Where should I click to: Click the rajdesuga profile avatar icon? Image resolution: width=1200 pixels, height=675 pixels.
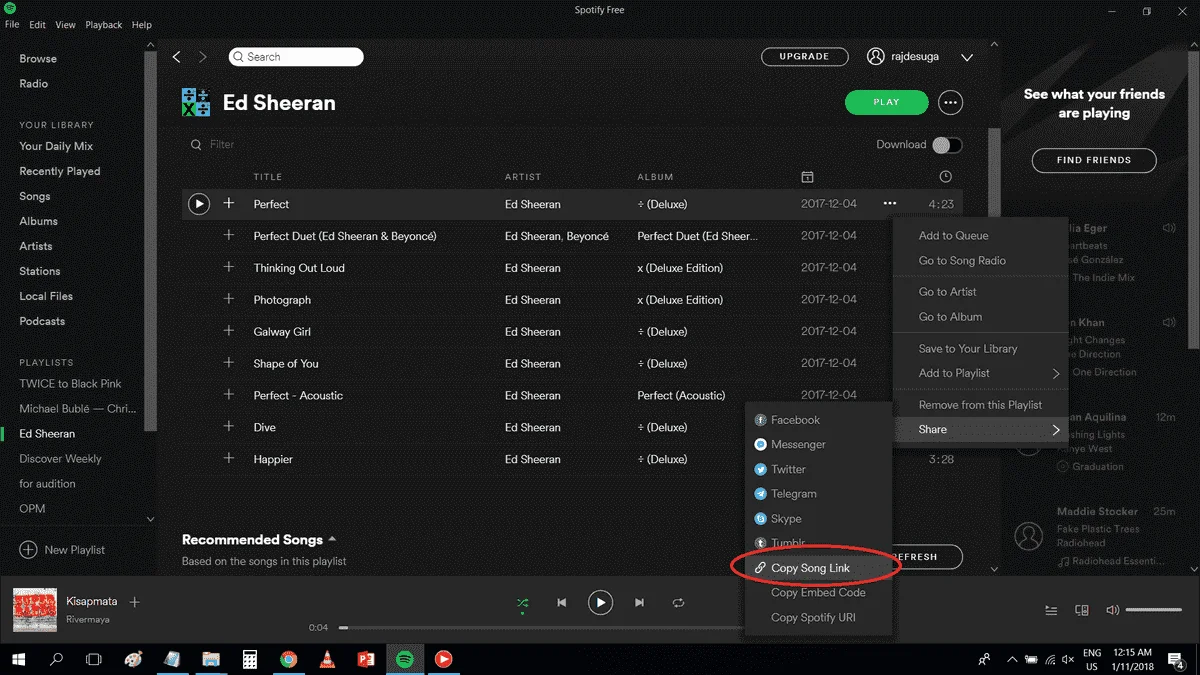coord(877,57)
